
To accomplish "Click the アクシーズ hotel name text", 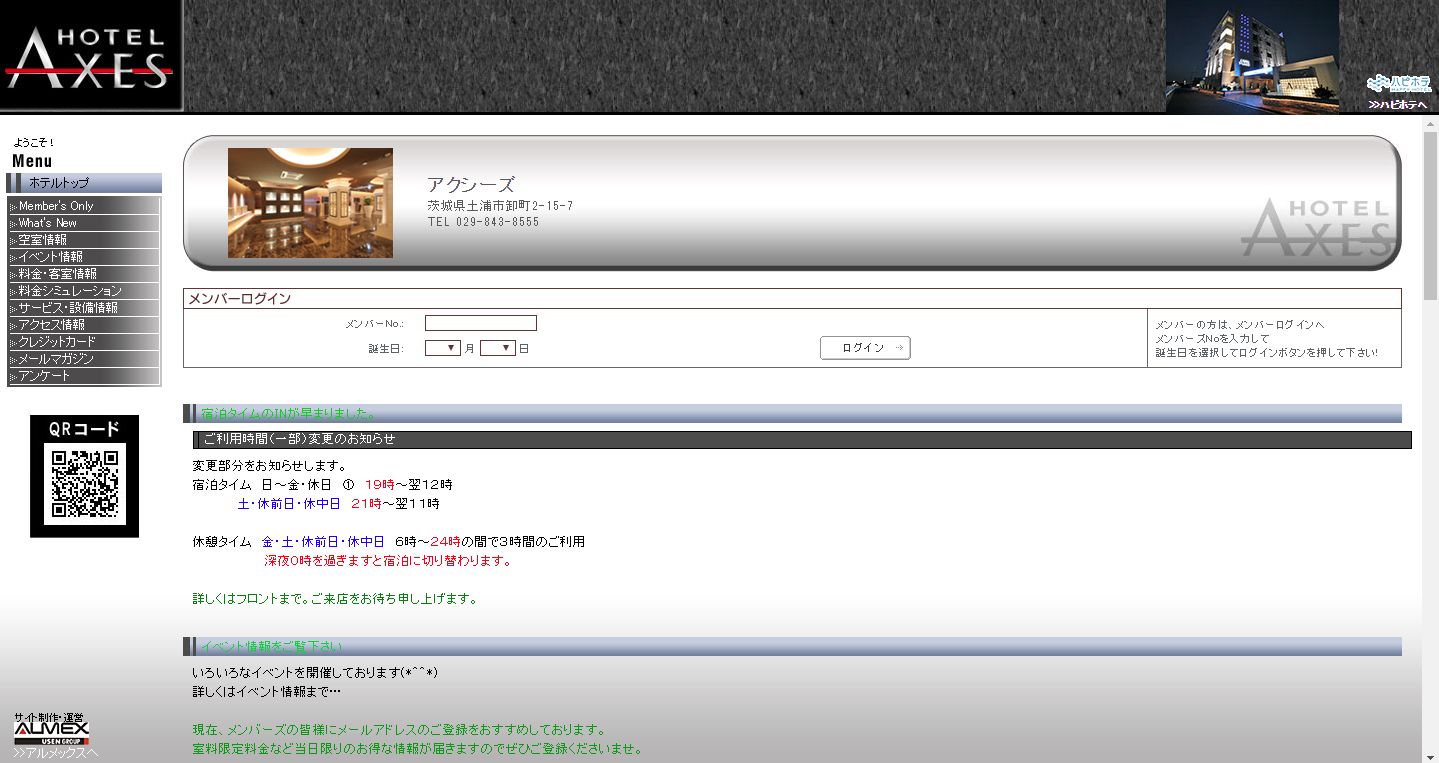I will coord(470,185).
